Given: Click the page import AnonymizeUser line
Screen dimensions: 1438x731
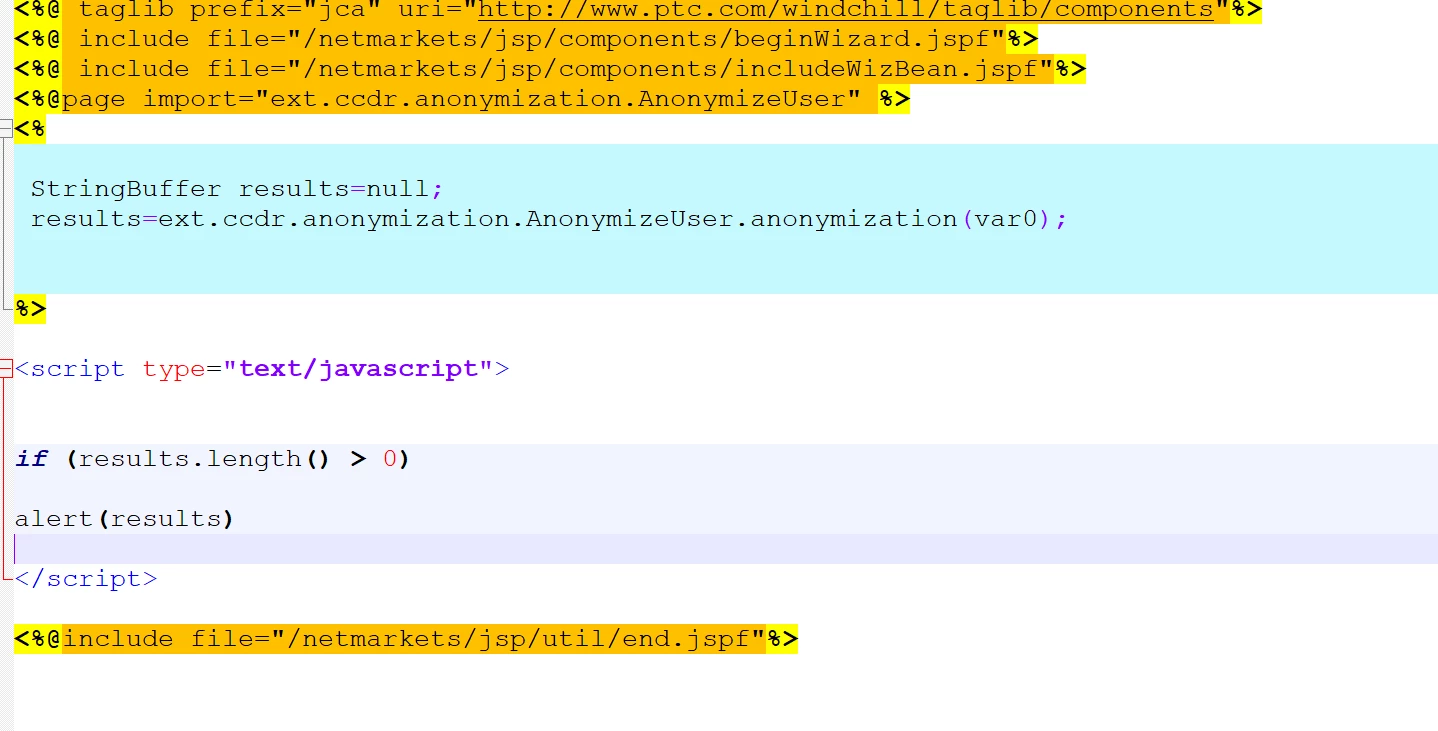Looking at the screenshot, I should point(462,99).
